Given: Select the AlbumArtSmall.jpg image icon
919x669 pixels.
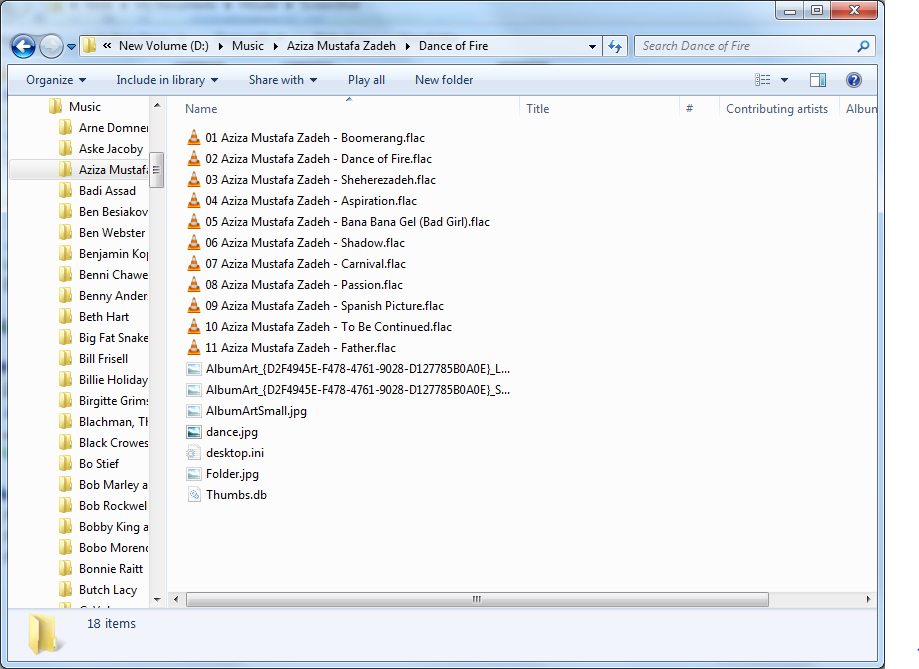Looking at the screenshot, I should tap(194, 411).
